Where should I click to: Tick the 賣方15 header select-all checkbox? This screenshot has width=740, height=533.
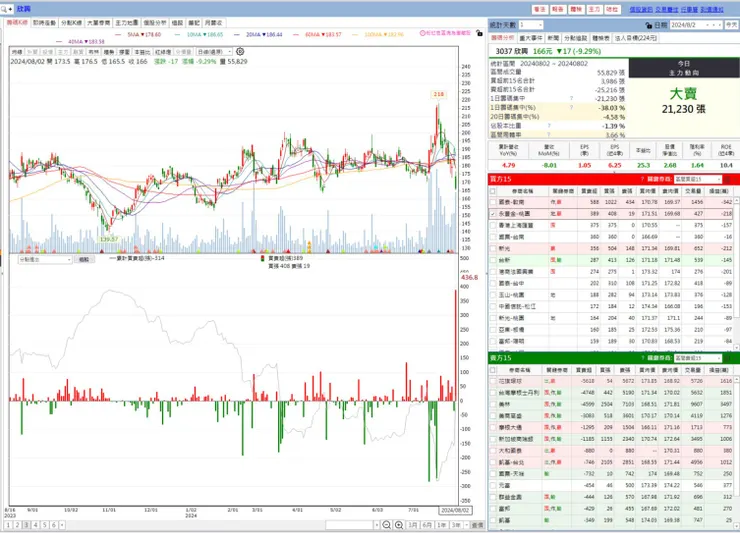pos(493,370)
